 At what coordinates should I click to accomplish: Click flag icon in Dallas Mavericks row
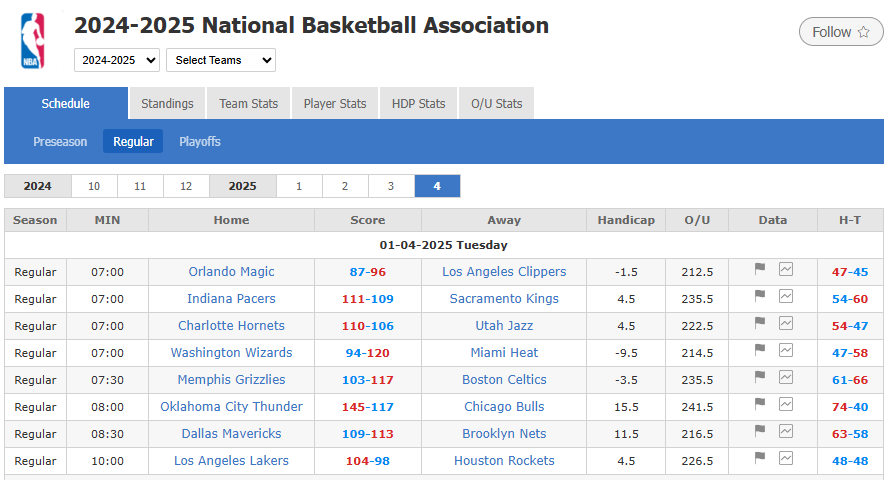(x=760, y=431)
